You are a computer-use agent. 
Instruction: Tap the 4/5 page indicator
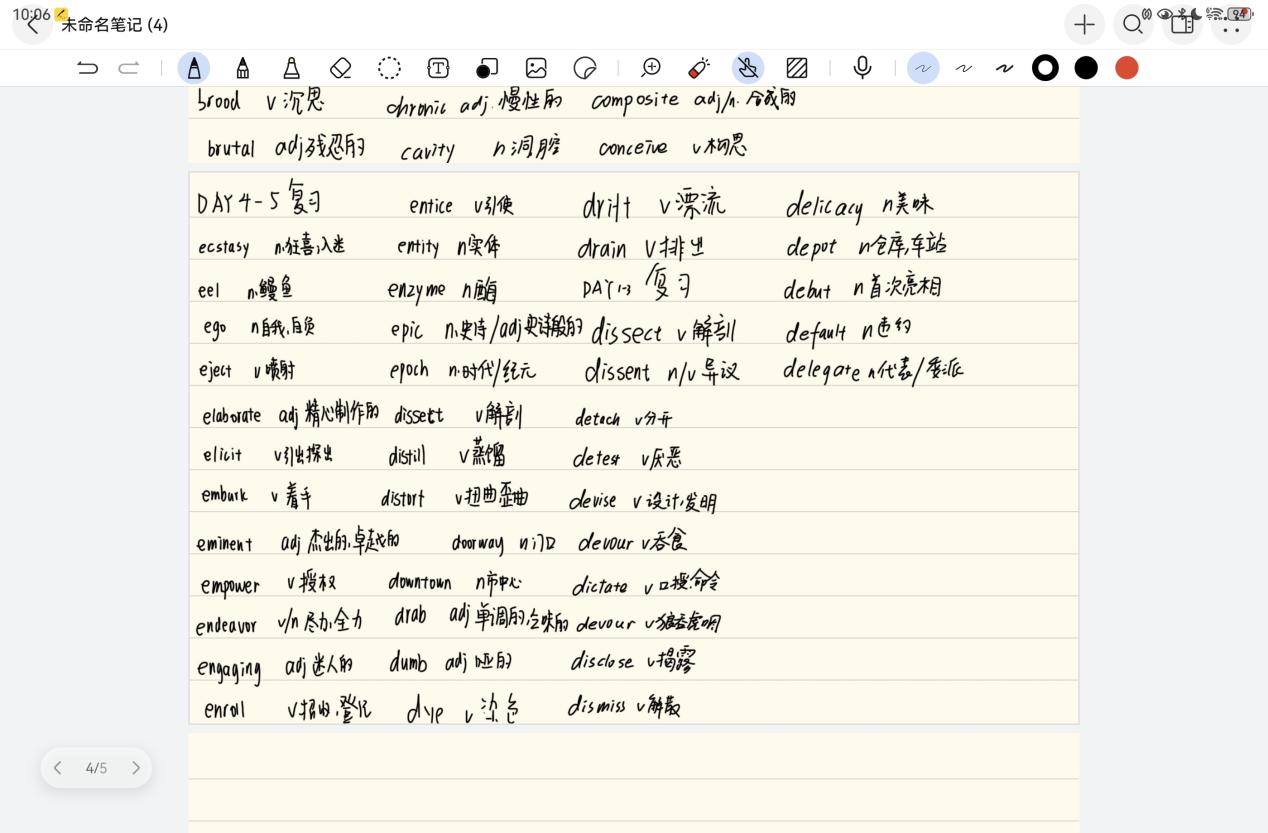click(x=96, y=768)
